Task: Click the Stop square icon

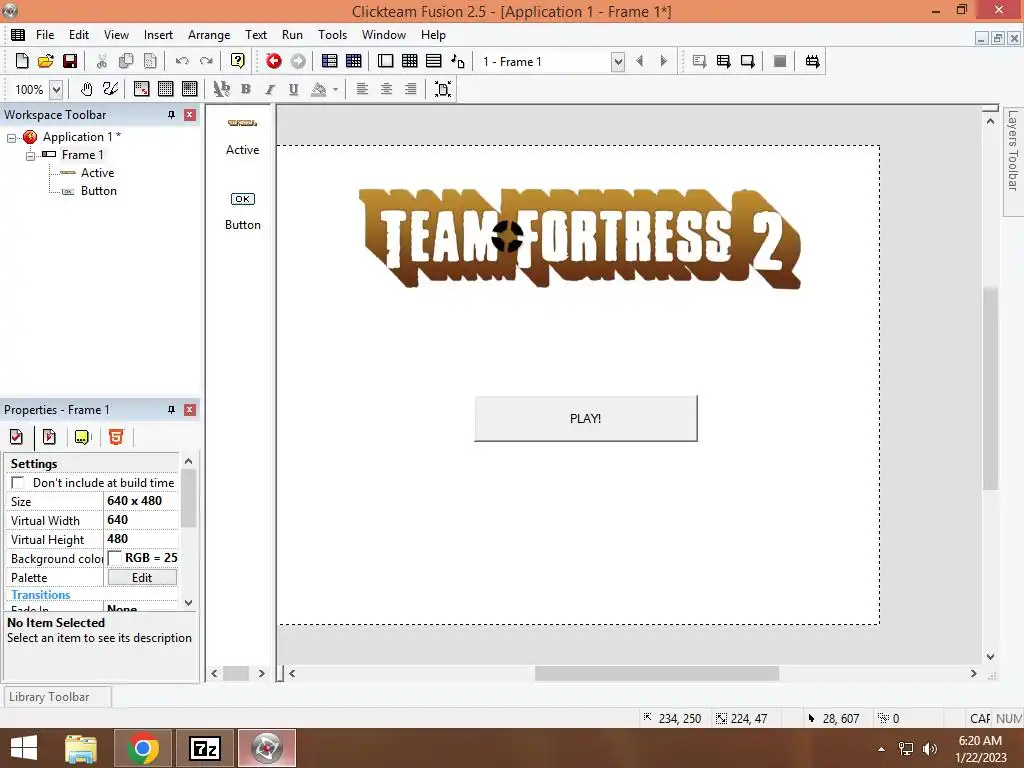Action: click(780, 61)
